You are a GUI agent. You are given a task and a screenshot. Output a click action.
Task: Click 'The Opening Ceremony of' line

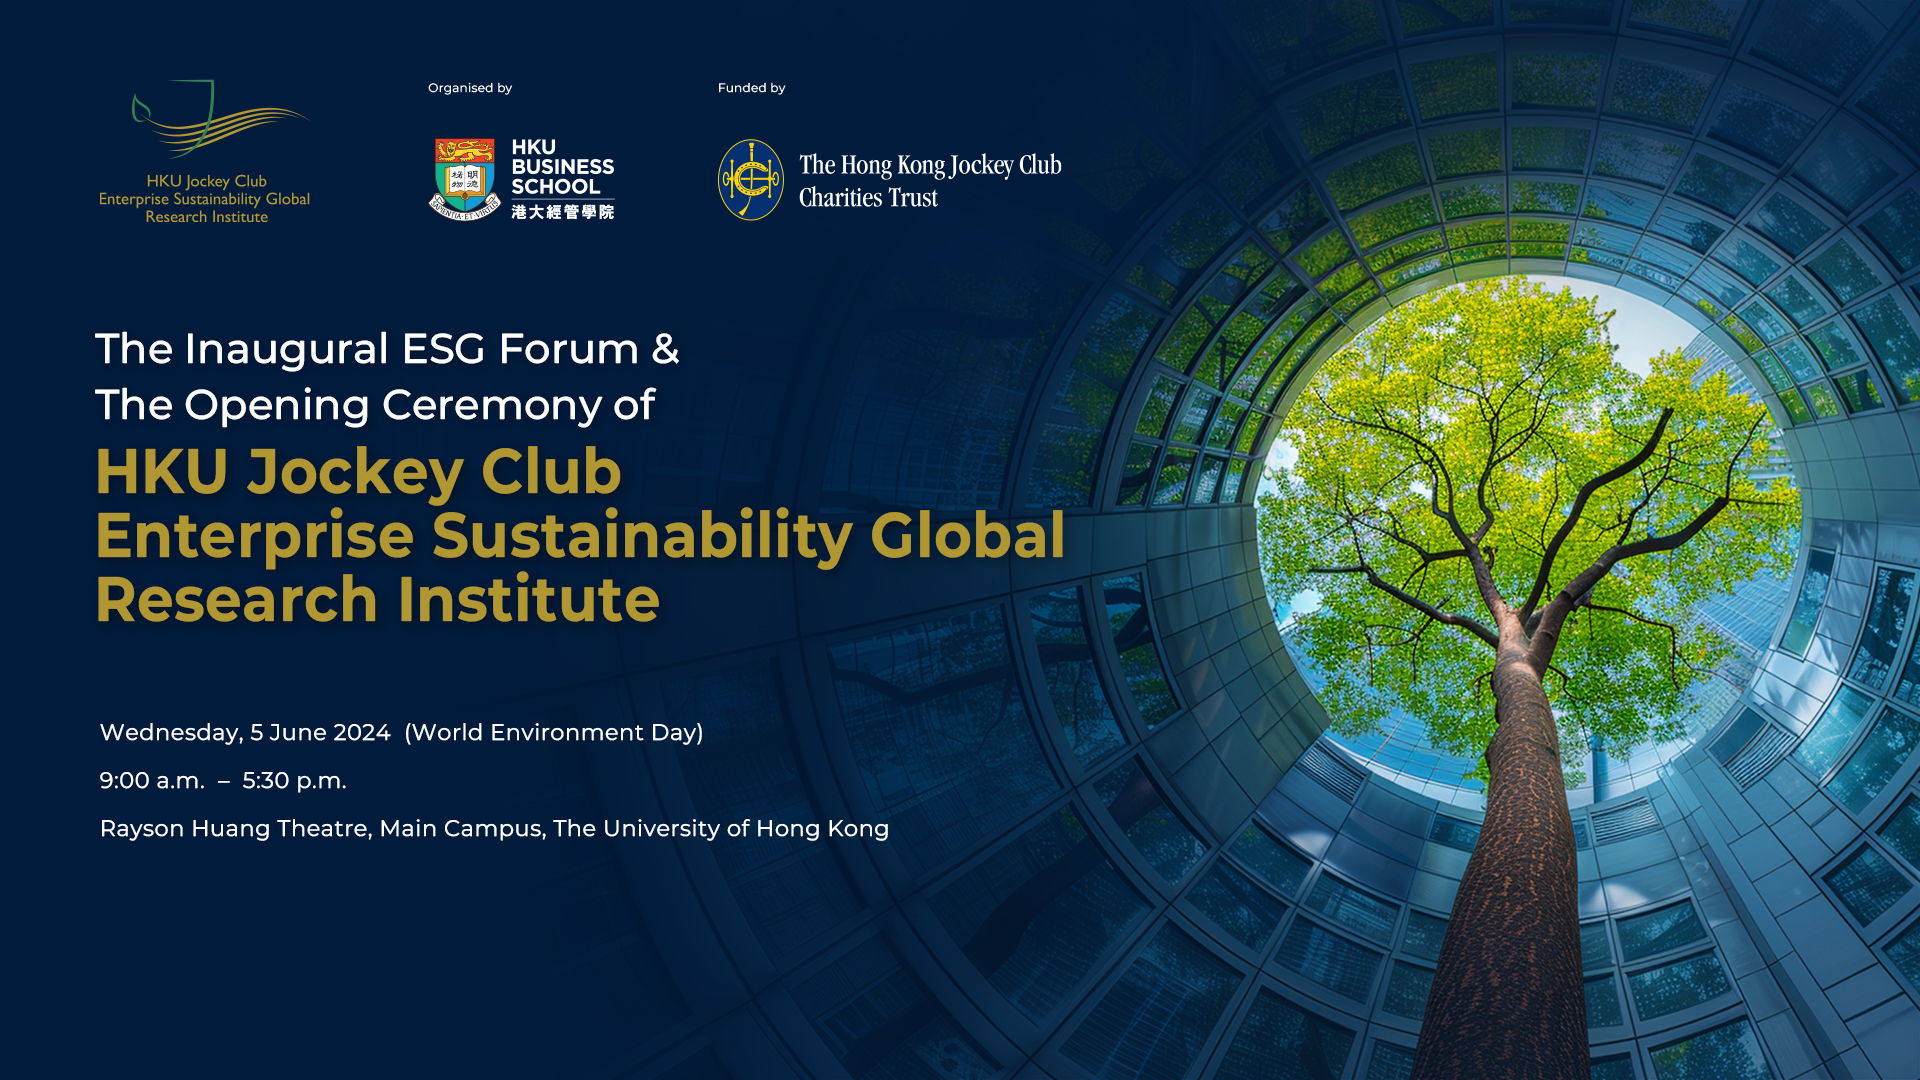click(375, 405)
